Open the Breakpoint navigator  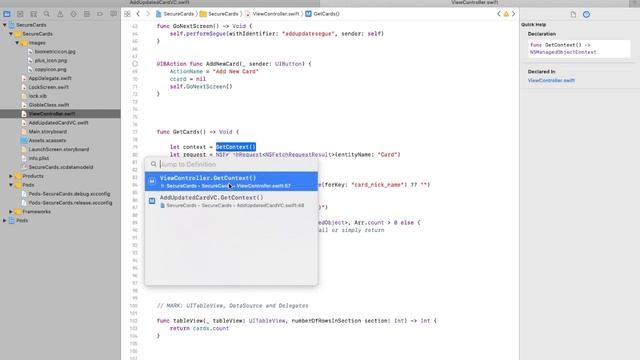click(x=100, y=14)
